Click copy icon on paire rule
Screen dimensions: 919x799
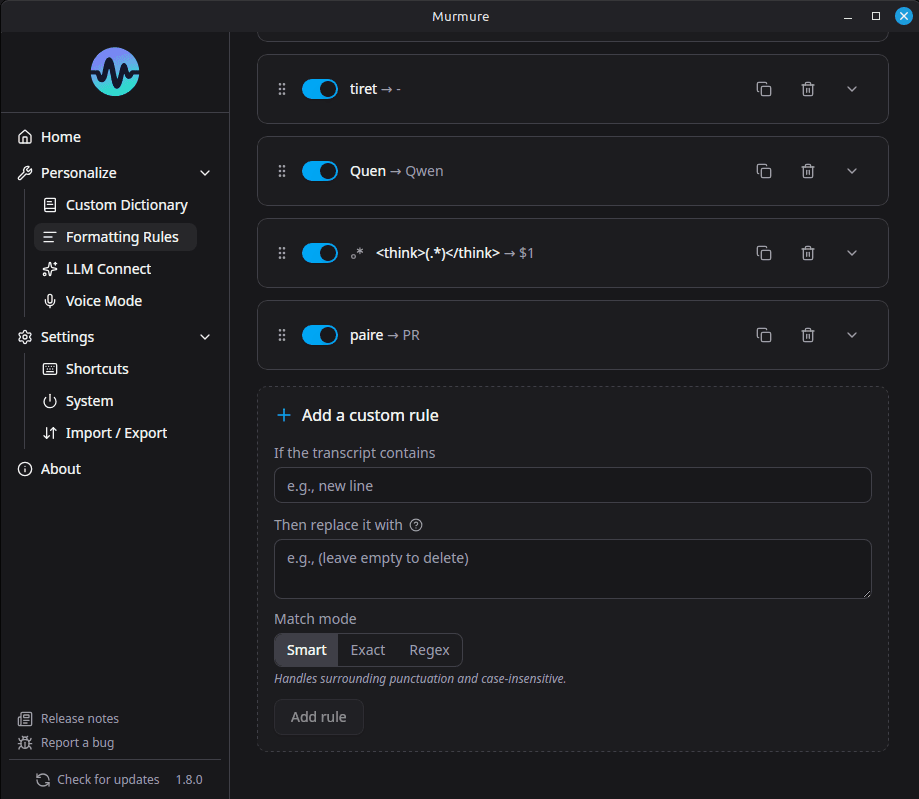coord(764,335)
